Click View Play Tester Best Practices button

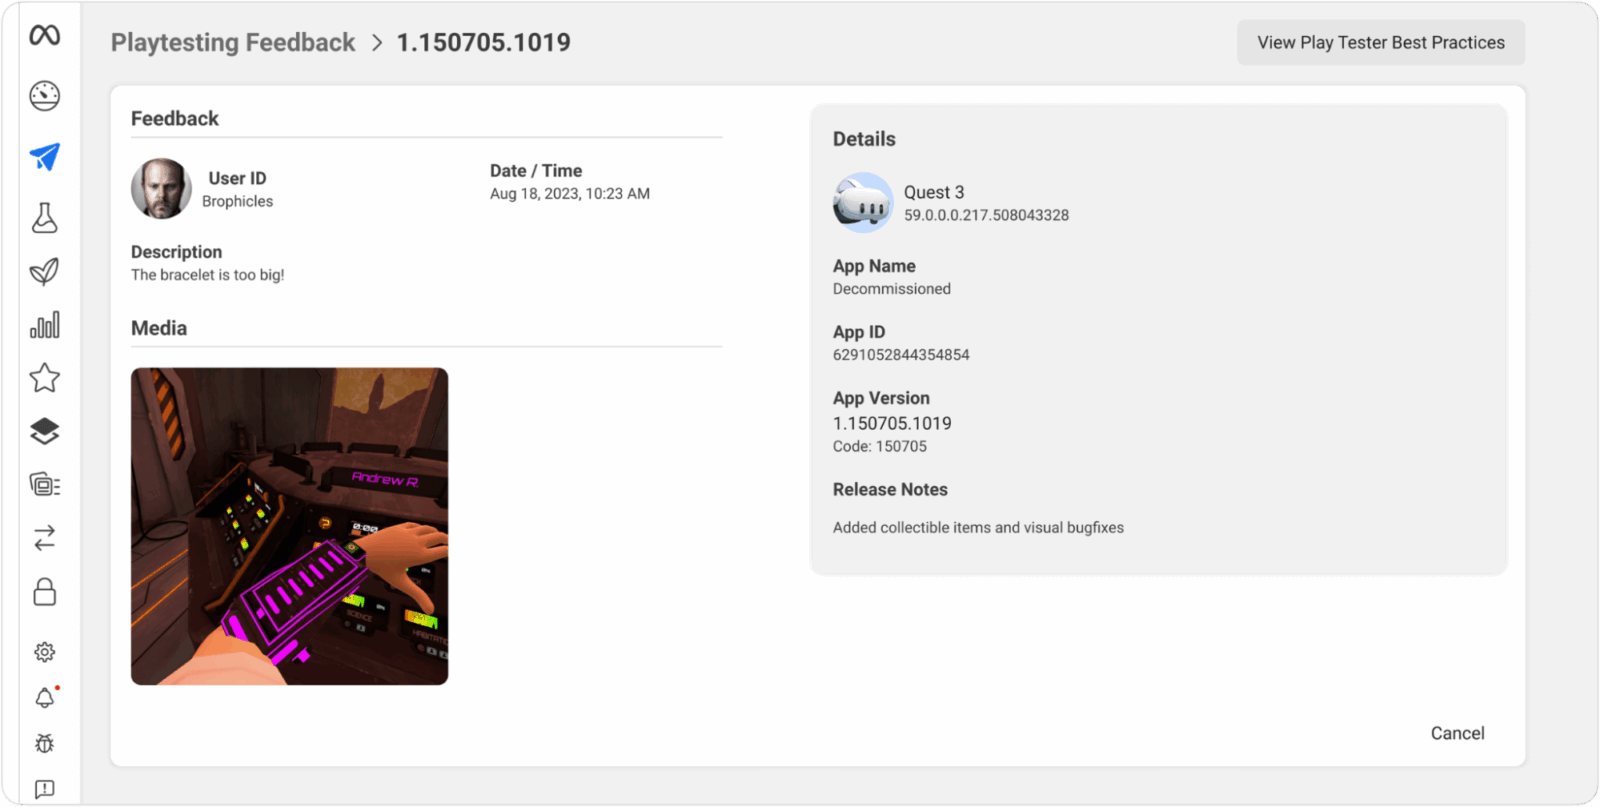(x=1380, y=43)
